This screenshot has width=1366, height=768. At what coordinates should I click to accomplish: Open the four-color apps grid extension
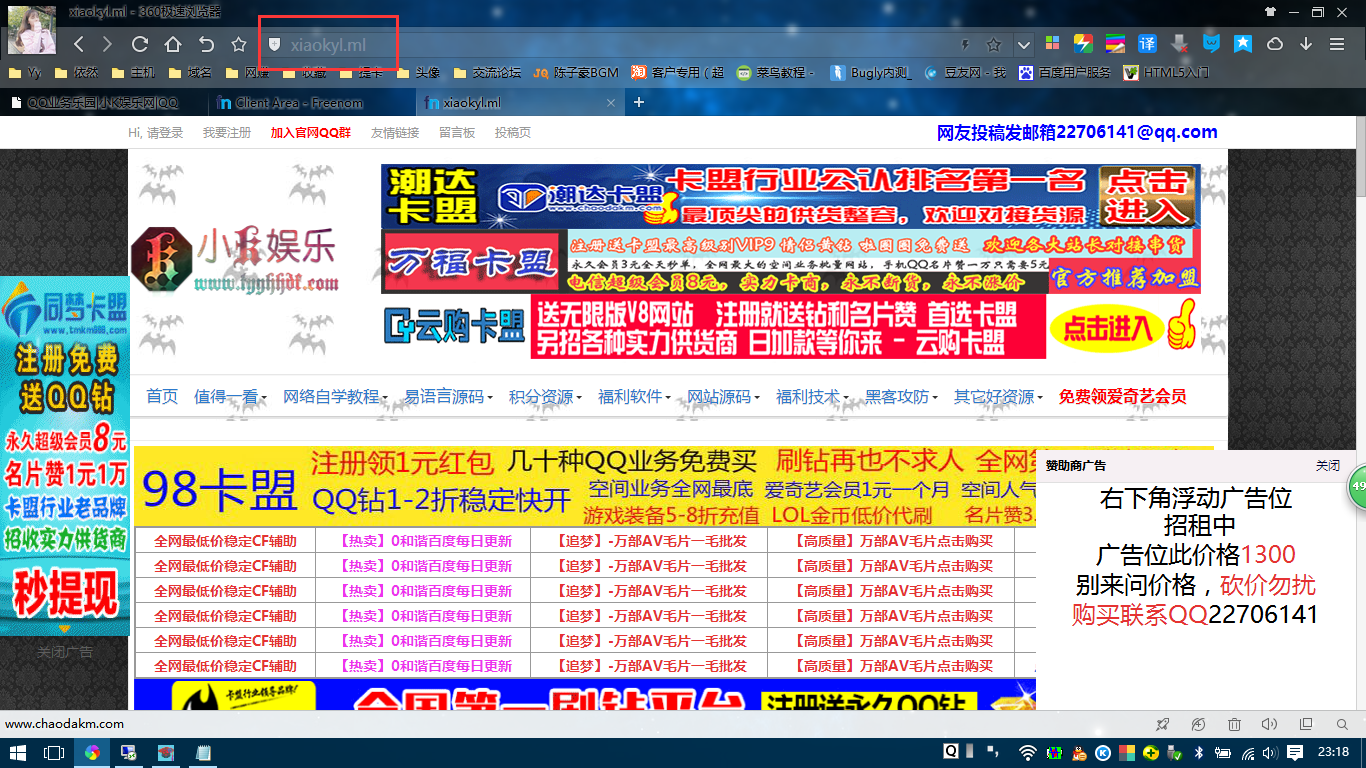click(x=1052, y=44)
